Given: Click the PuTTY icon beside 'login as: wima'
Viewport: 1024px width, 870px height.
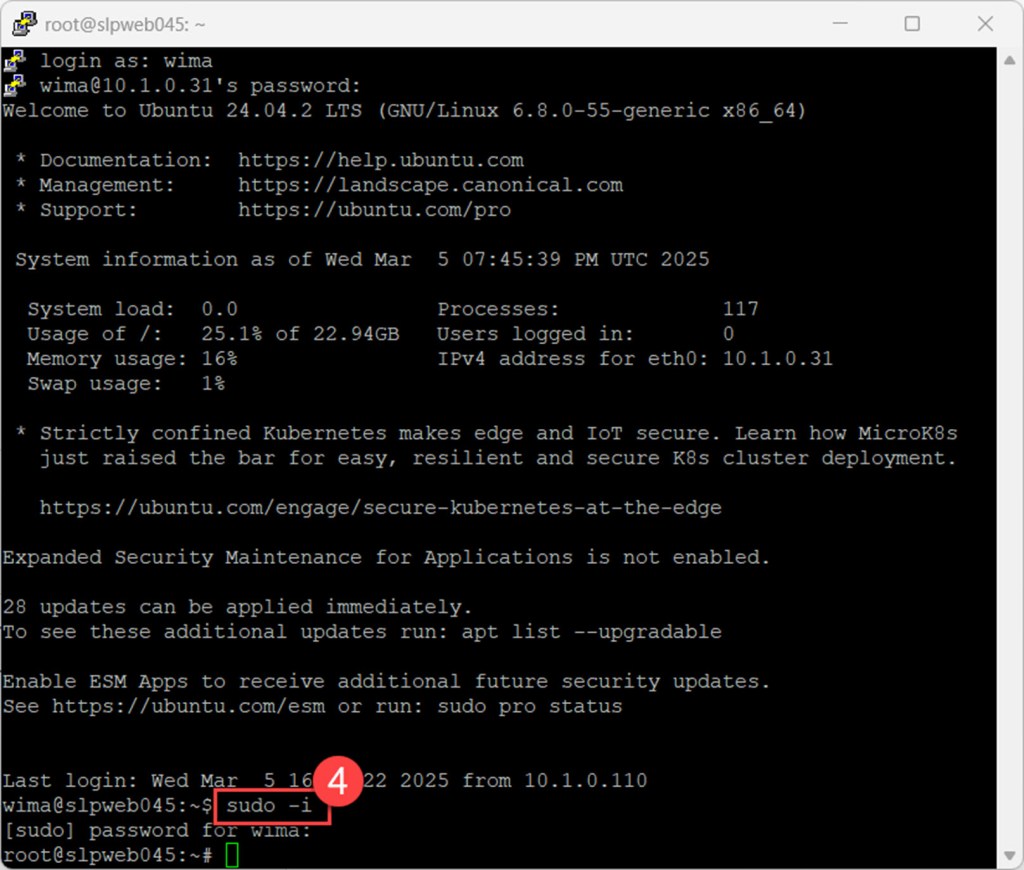Looking at the screenshot, I should [14, 61].
